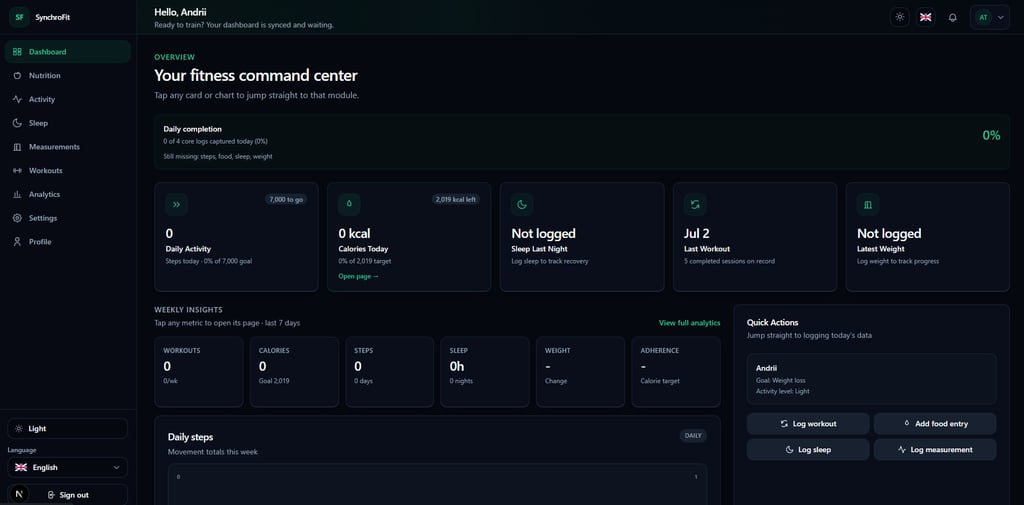Image resolution: width=1024 pixels, height=505 pixels.
Task: Click the View full analytics link
Action: pos(690,323)
